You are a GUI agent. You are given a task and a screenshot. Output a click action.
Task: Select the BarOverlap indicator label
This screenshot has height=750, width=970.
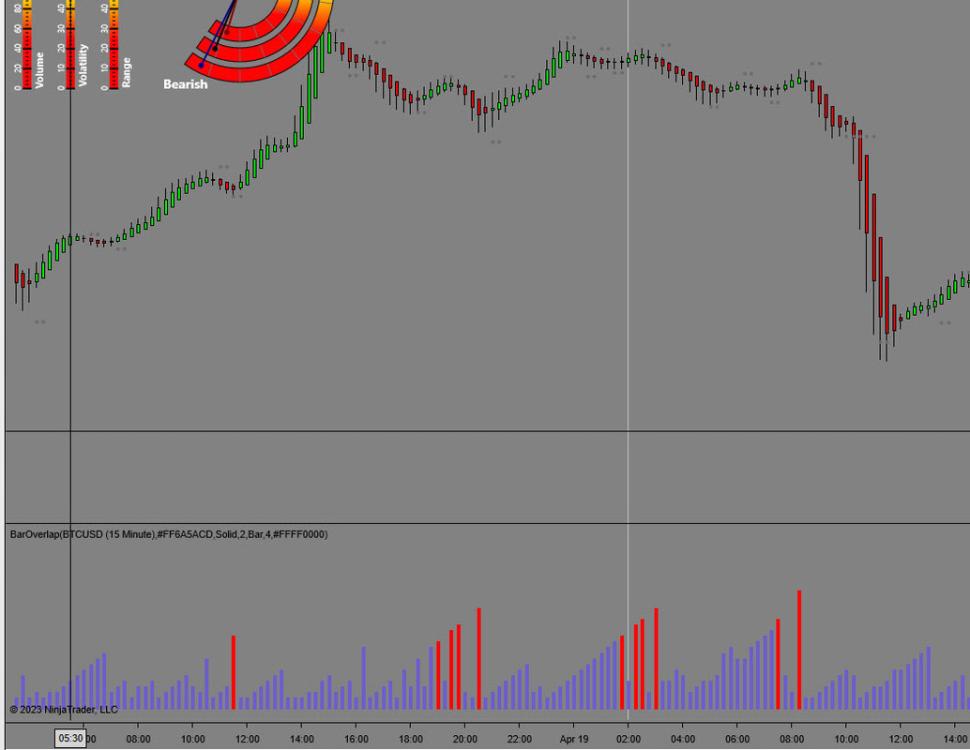coord(168,535)
